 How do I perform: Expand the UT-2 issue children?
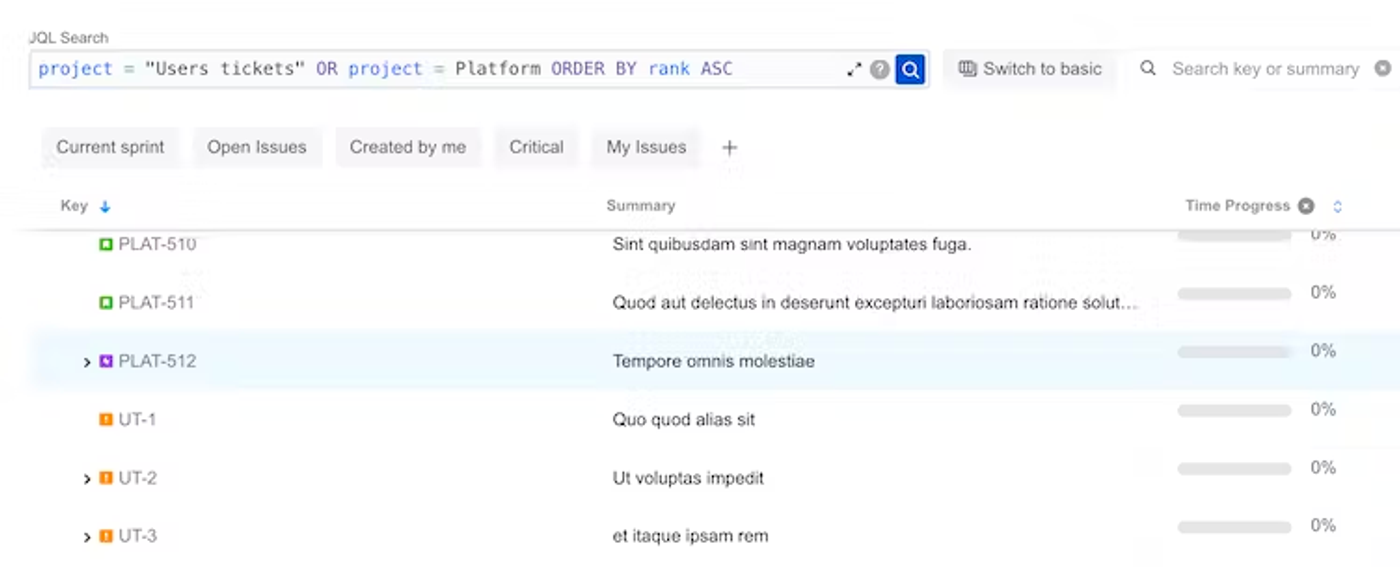[87, 479]
